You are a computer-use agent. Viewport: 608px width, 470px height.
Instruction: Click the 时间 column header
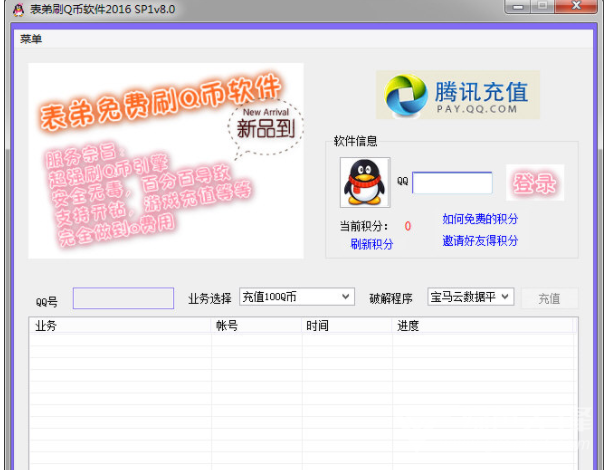(x=347, y=325)
